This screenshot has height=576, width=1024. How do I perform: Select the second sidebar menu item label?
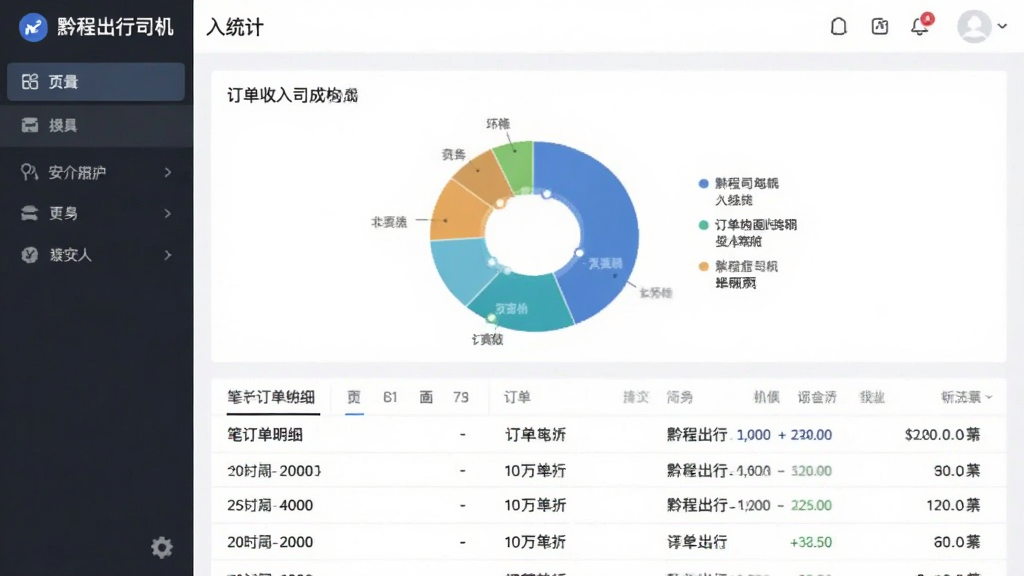pos(63,125)
